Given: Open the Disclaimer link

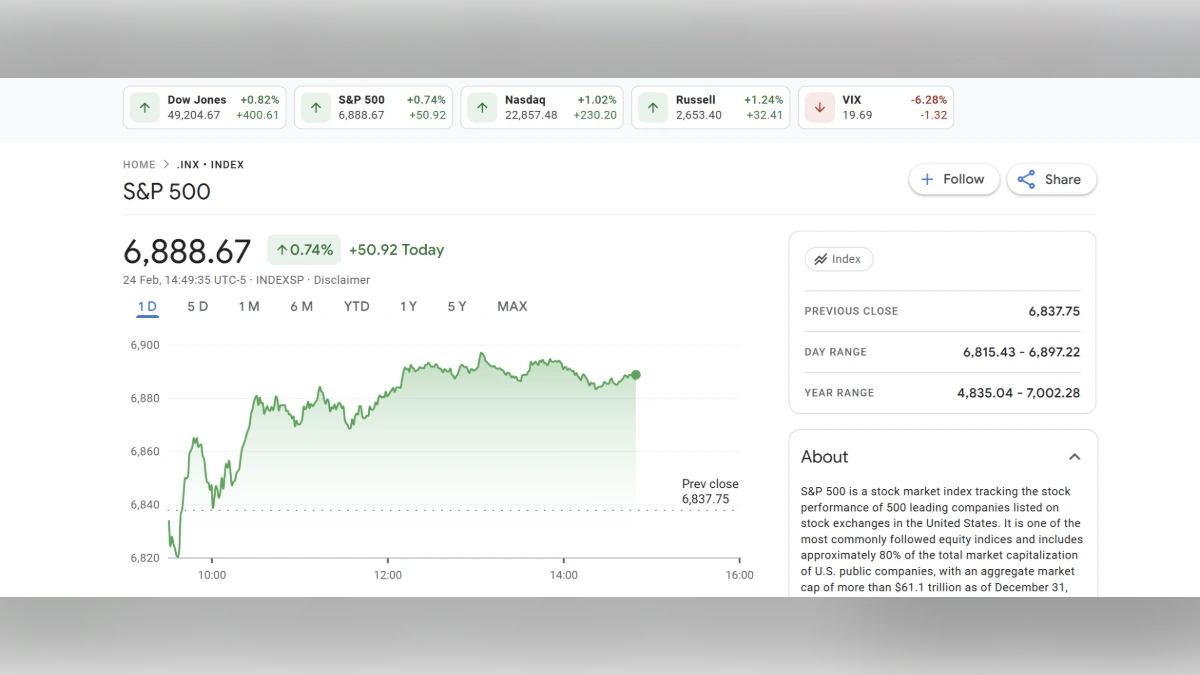Looking at the screenshot, I should point(342,280).
